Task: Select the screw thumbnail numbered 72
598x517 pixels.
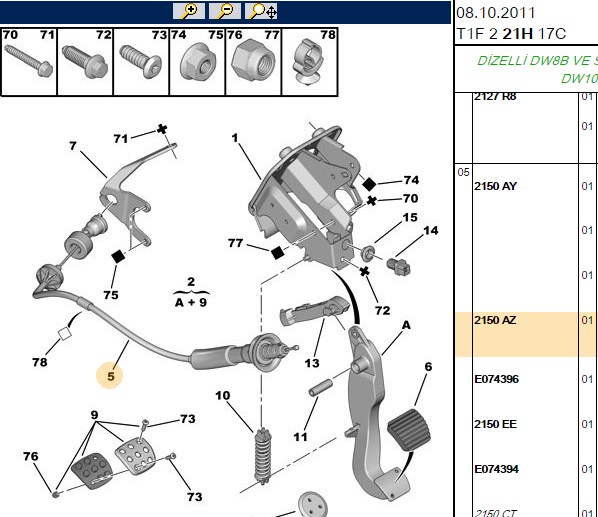Action: pos(85,61)
